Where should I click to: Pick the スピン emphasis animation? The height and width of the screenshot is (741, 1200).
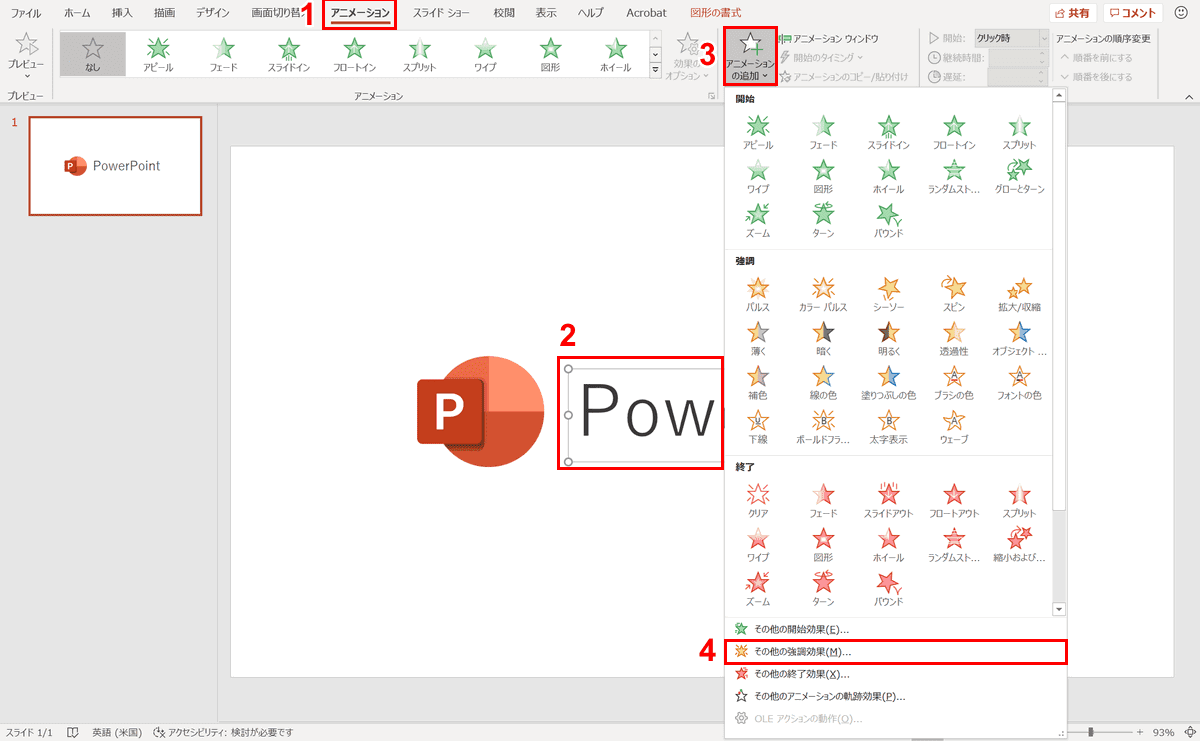954,295
